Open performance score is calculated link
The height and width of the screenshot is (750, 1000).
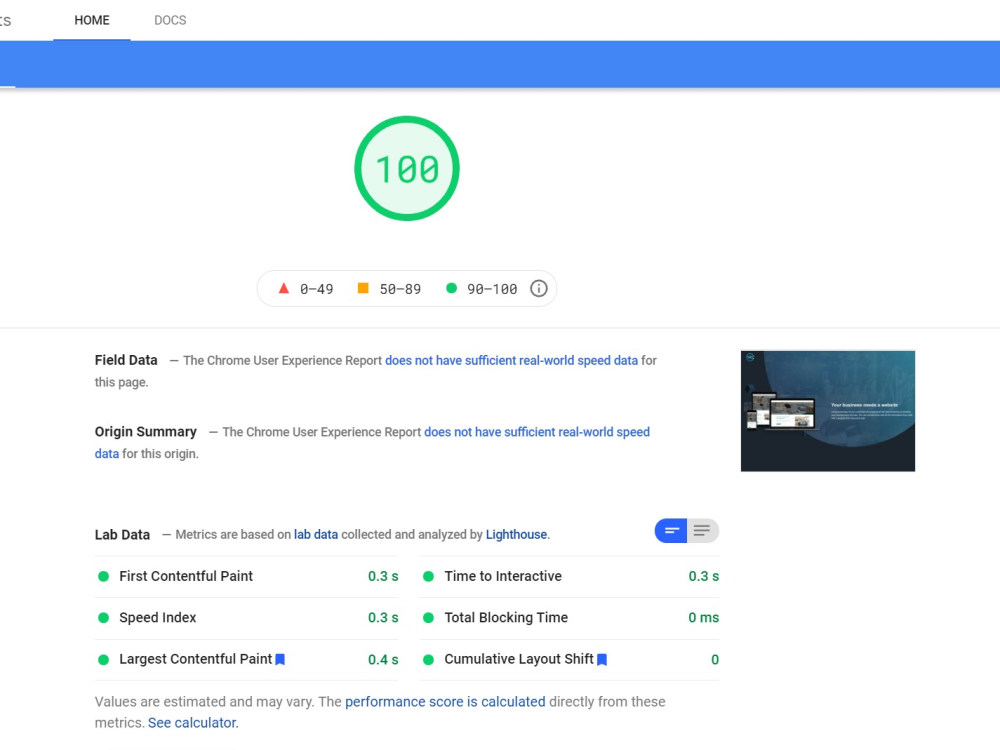(x=445, y=702)
